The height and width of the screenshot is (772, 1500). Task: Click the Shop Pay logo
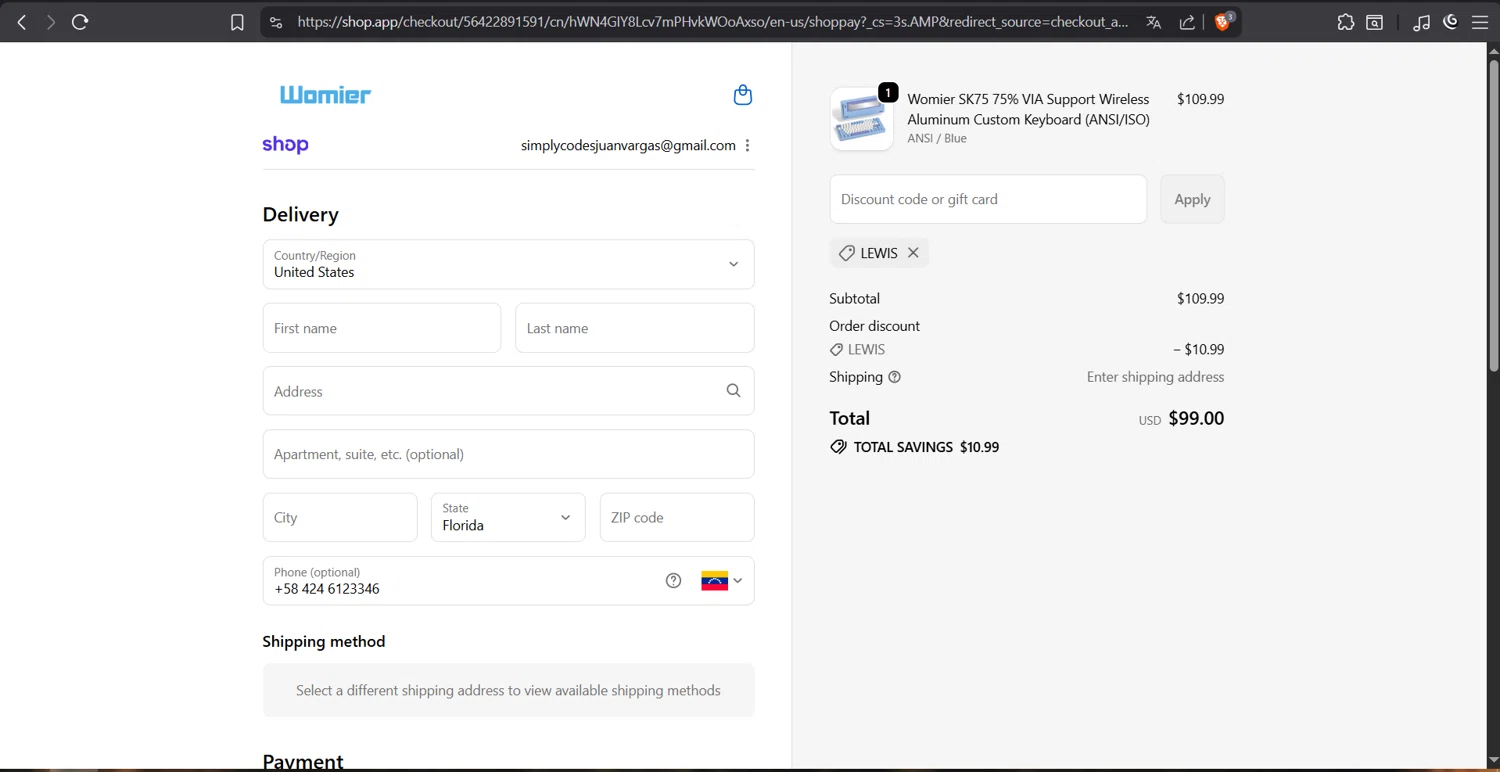point(285,145)
